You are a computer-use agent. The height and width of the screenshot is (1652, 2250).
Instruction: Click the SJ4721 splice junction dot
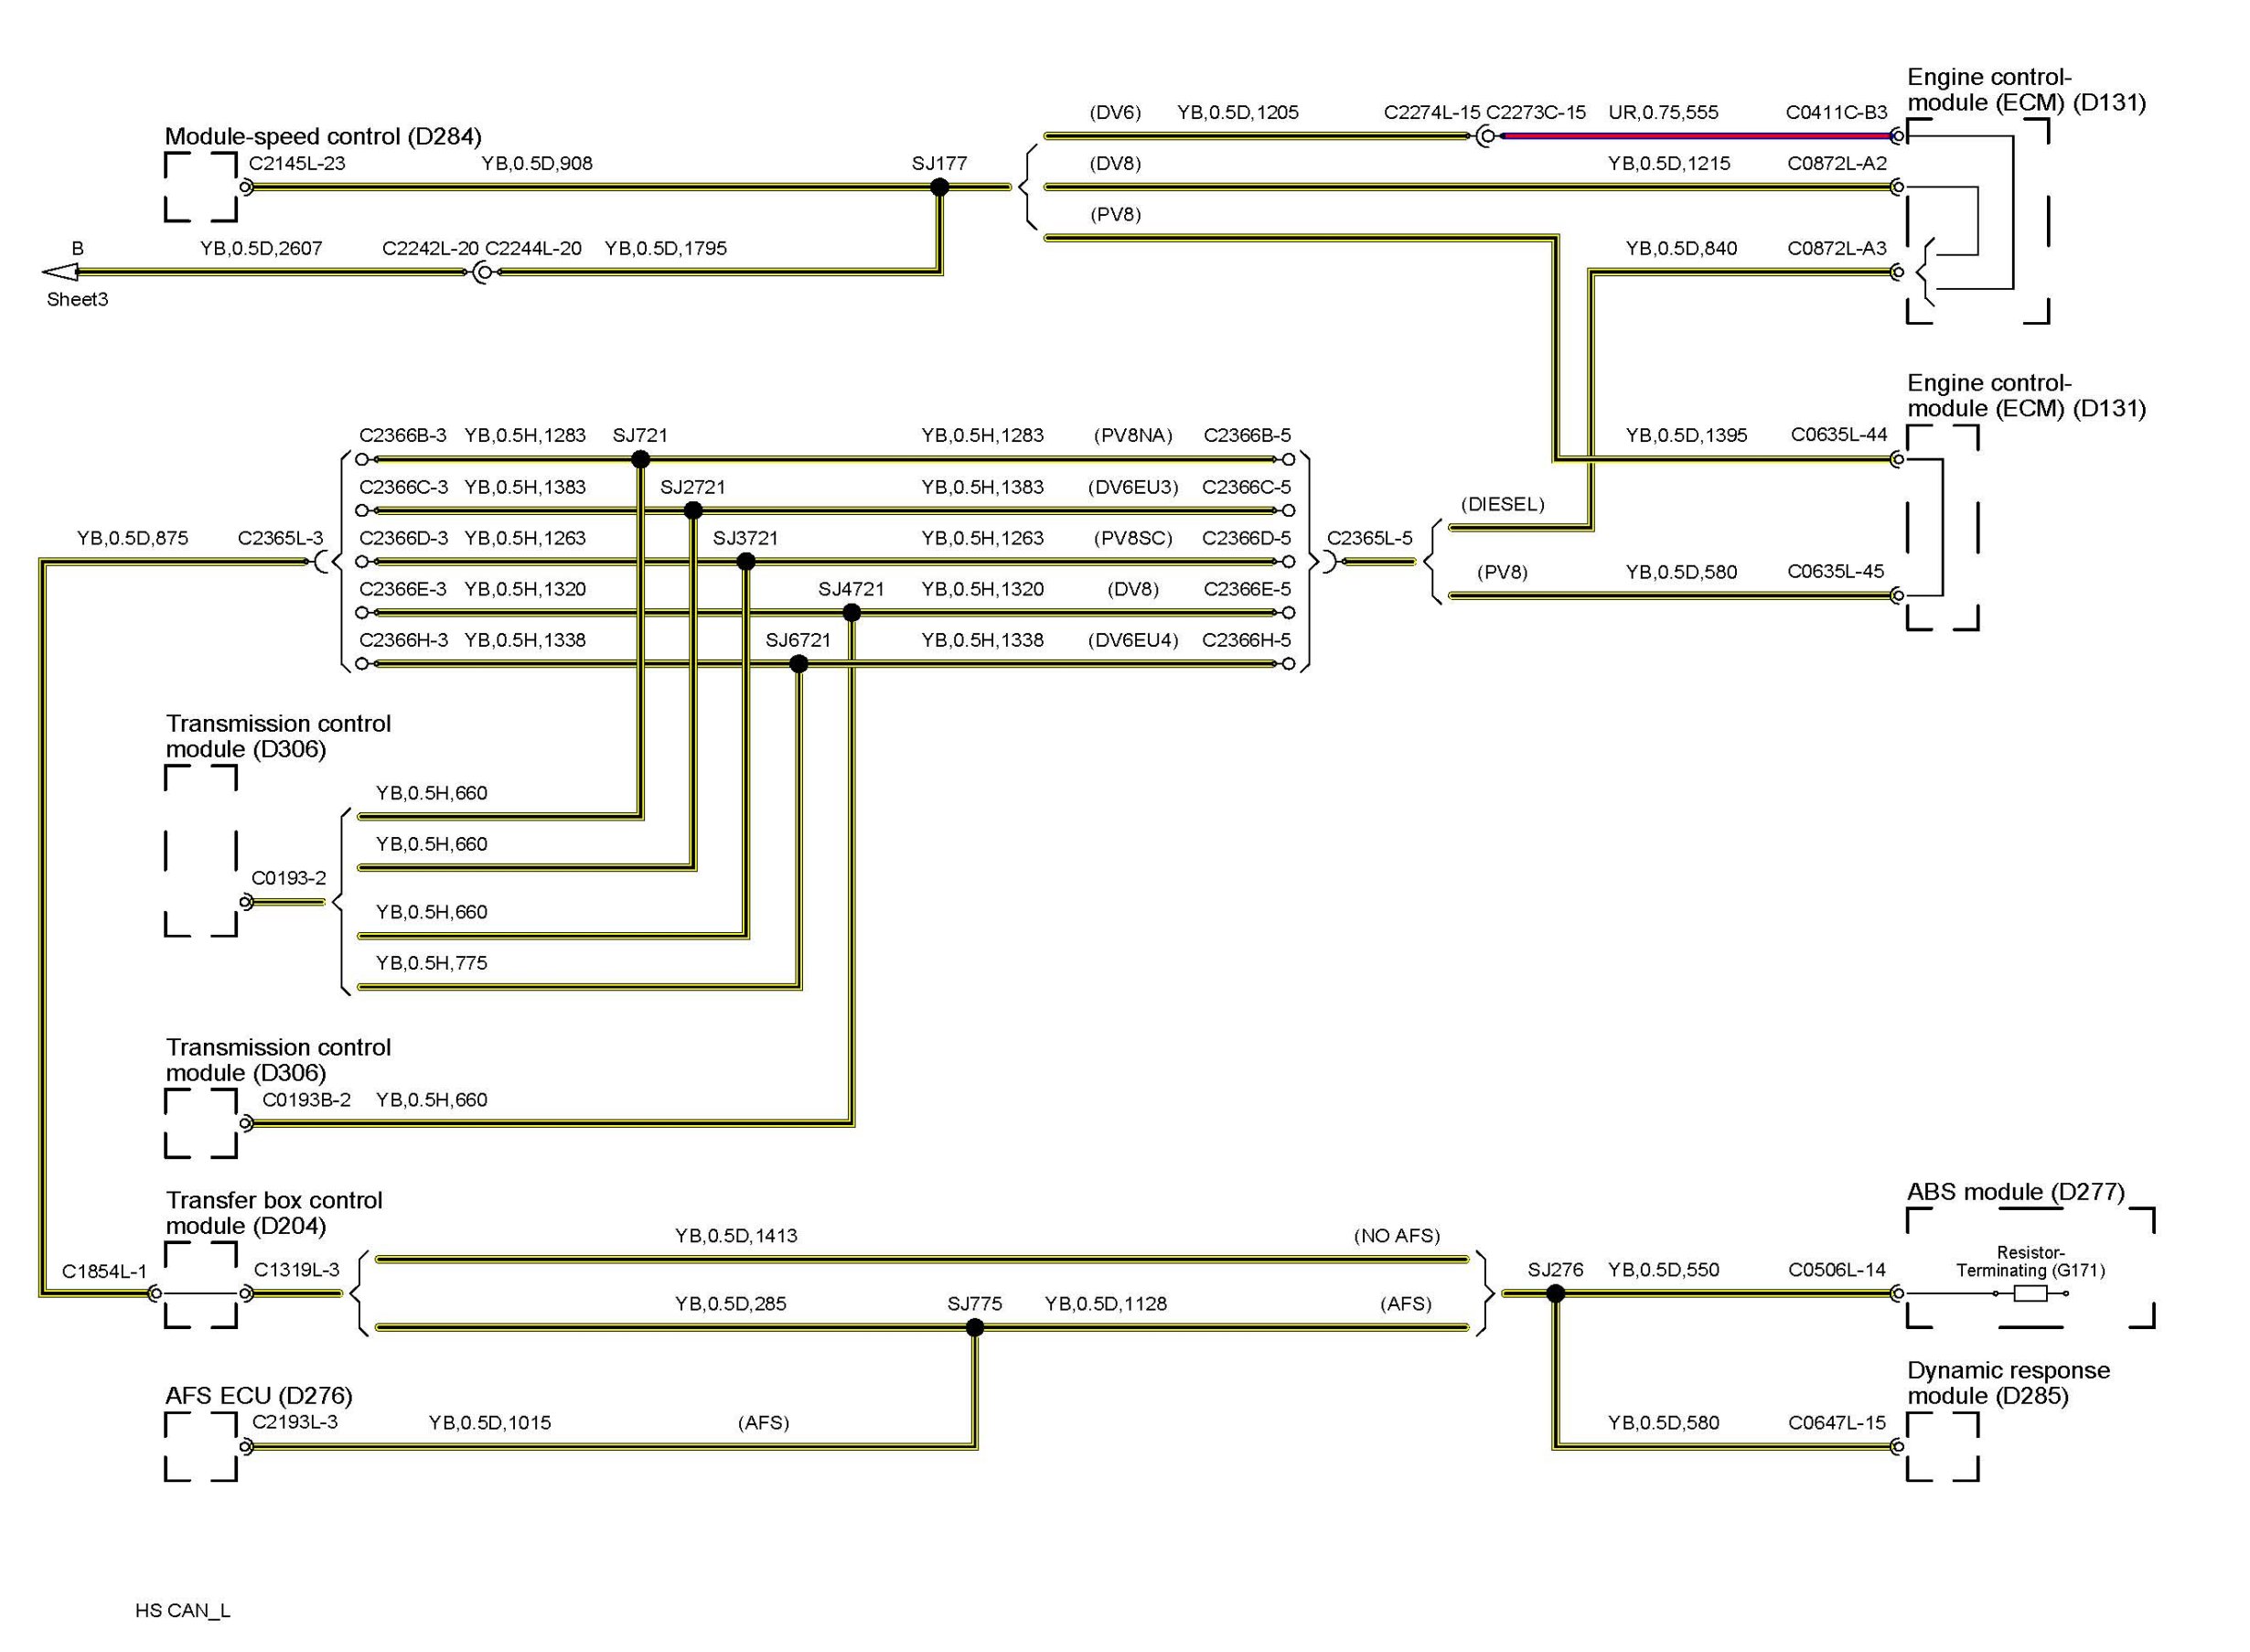851,612
